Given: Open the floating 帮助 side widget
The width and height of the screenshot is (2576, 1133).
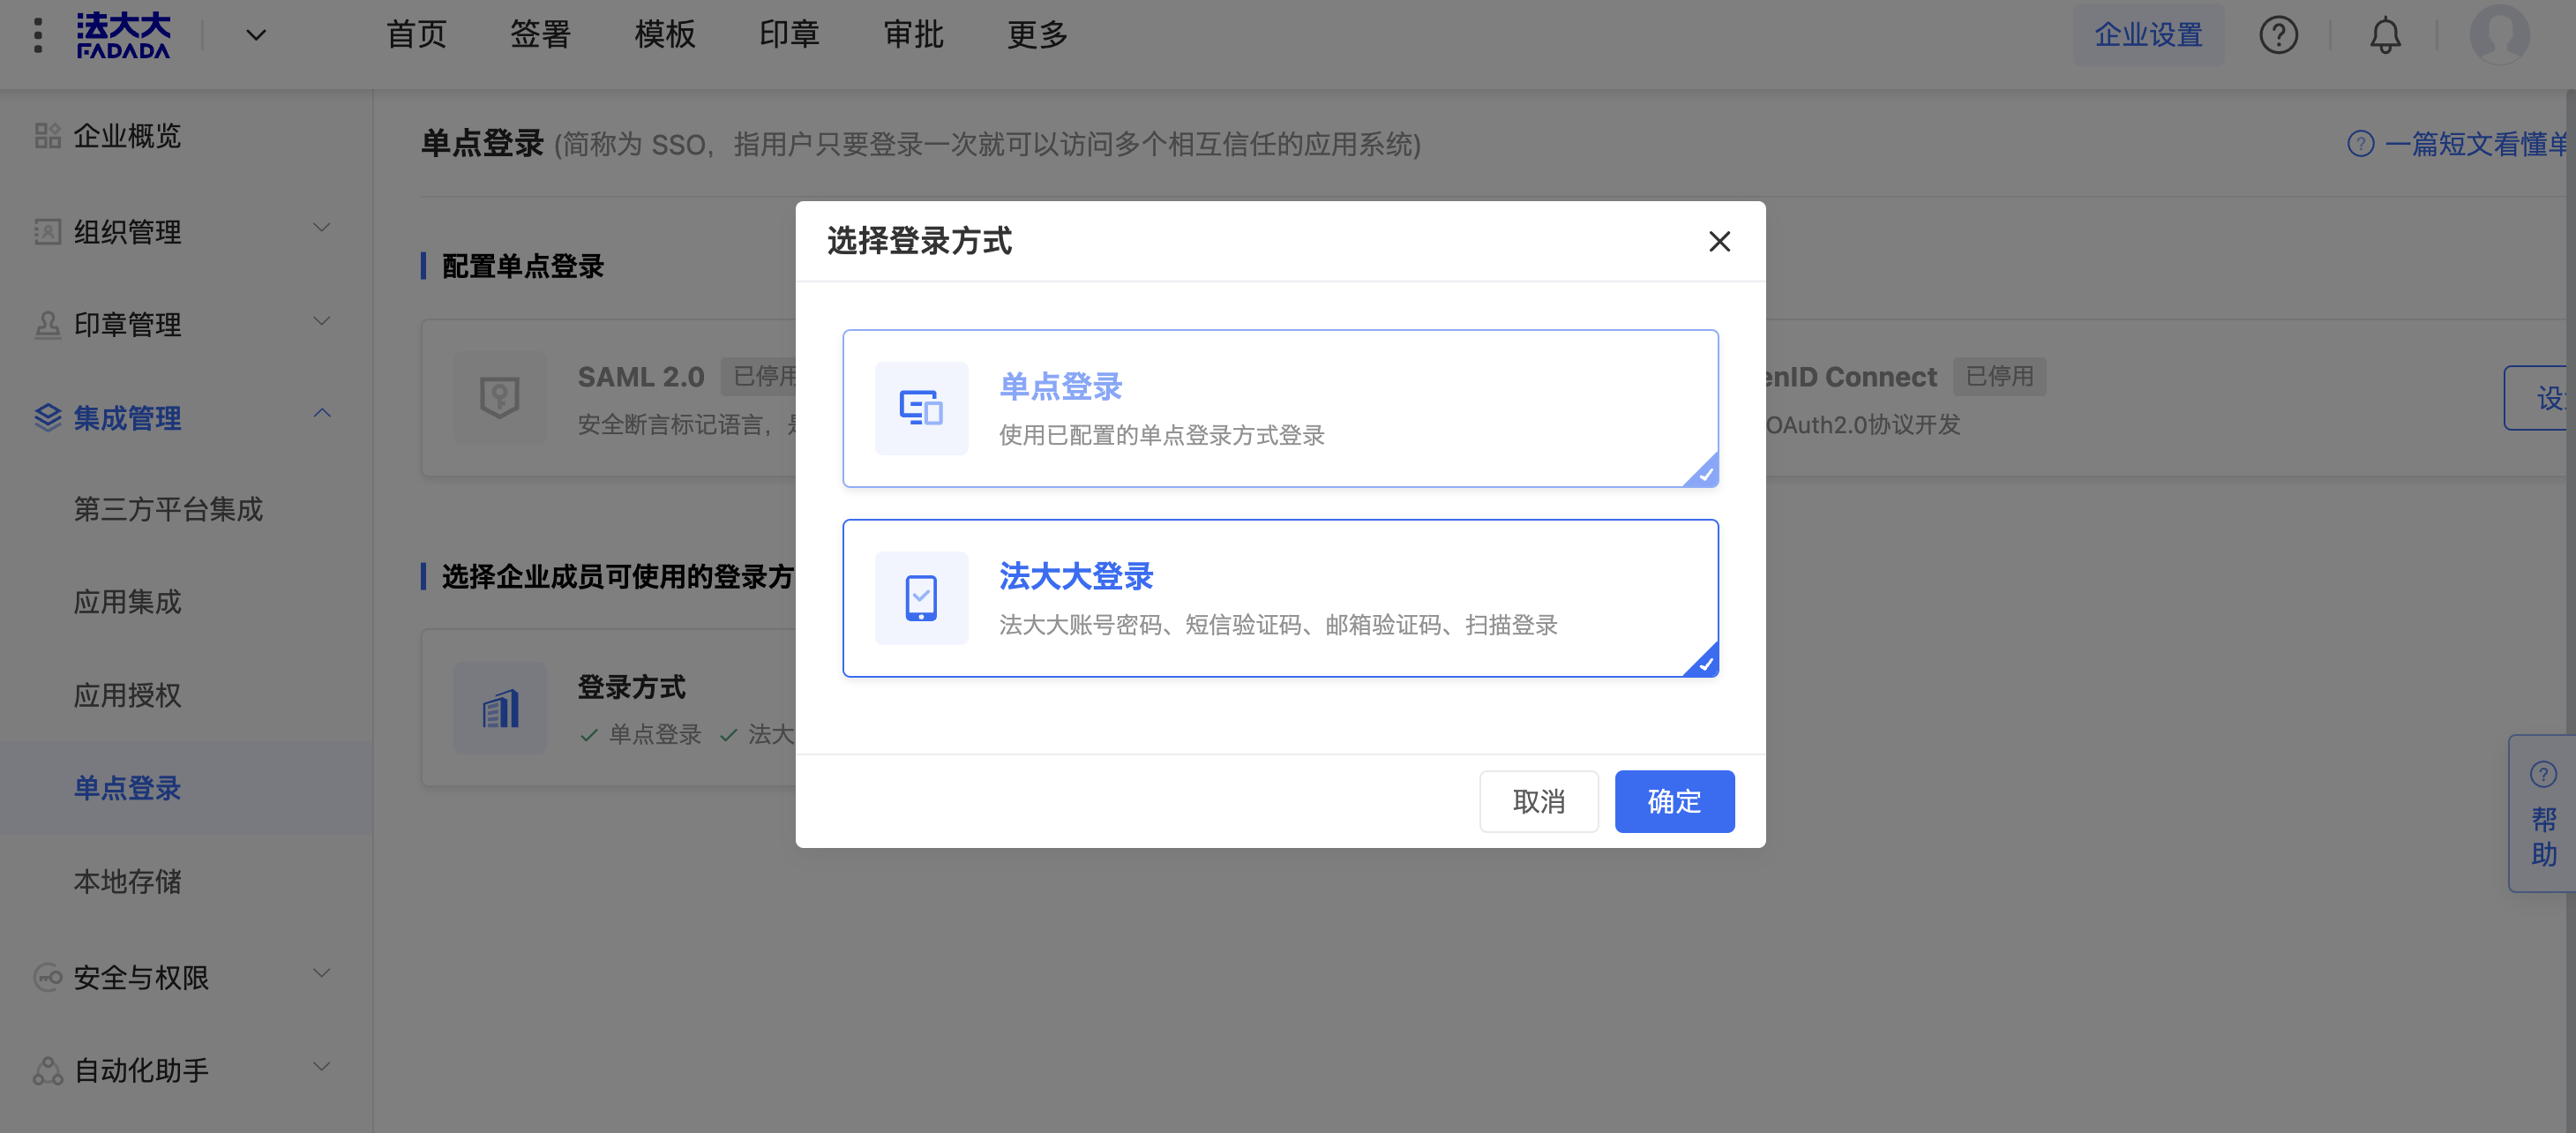Looking at the screenshot, I should pyautogui.click(x=2543, y=813).
